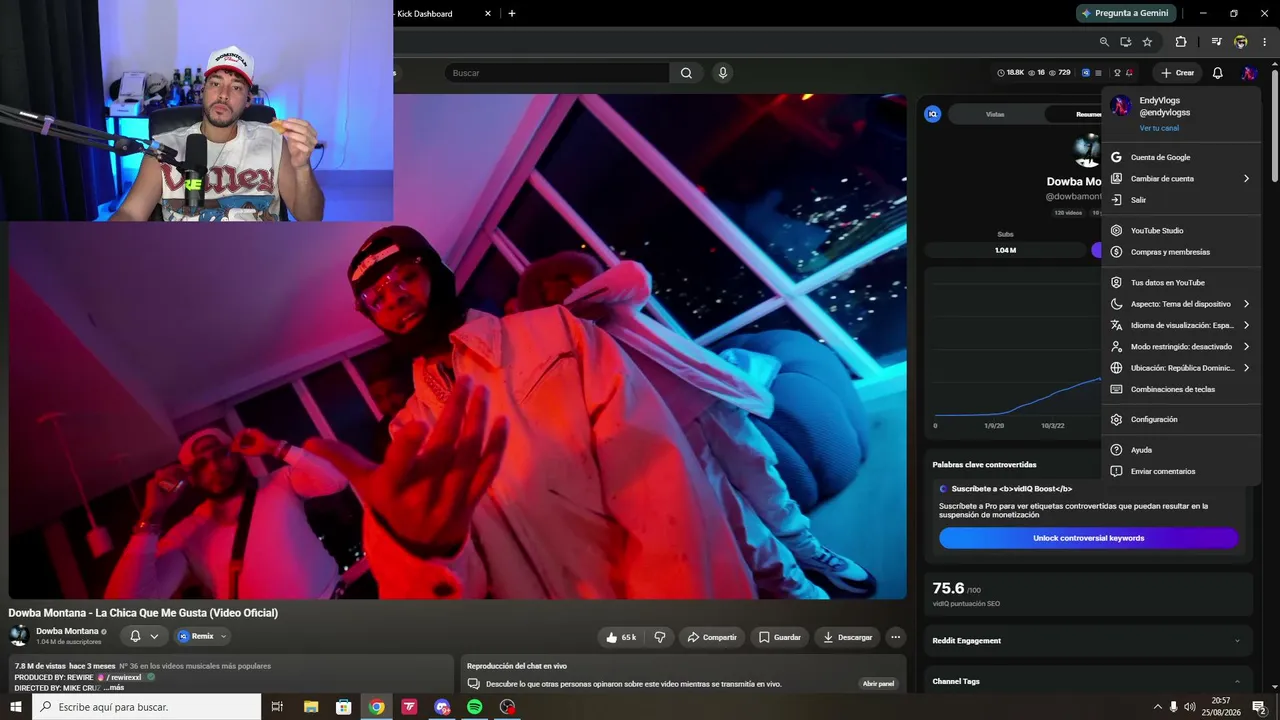Click the vidIQ logo in side panel
Screen dimensions: 1280x720
pos(933,114)
